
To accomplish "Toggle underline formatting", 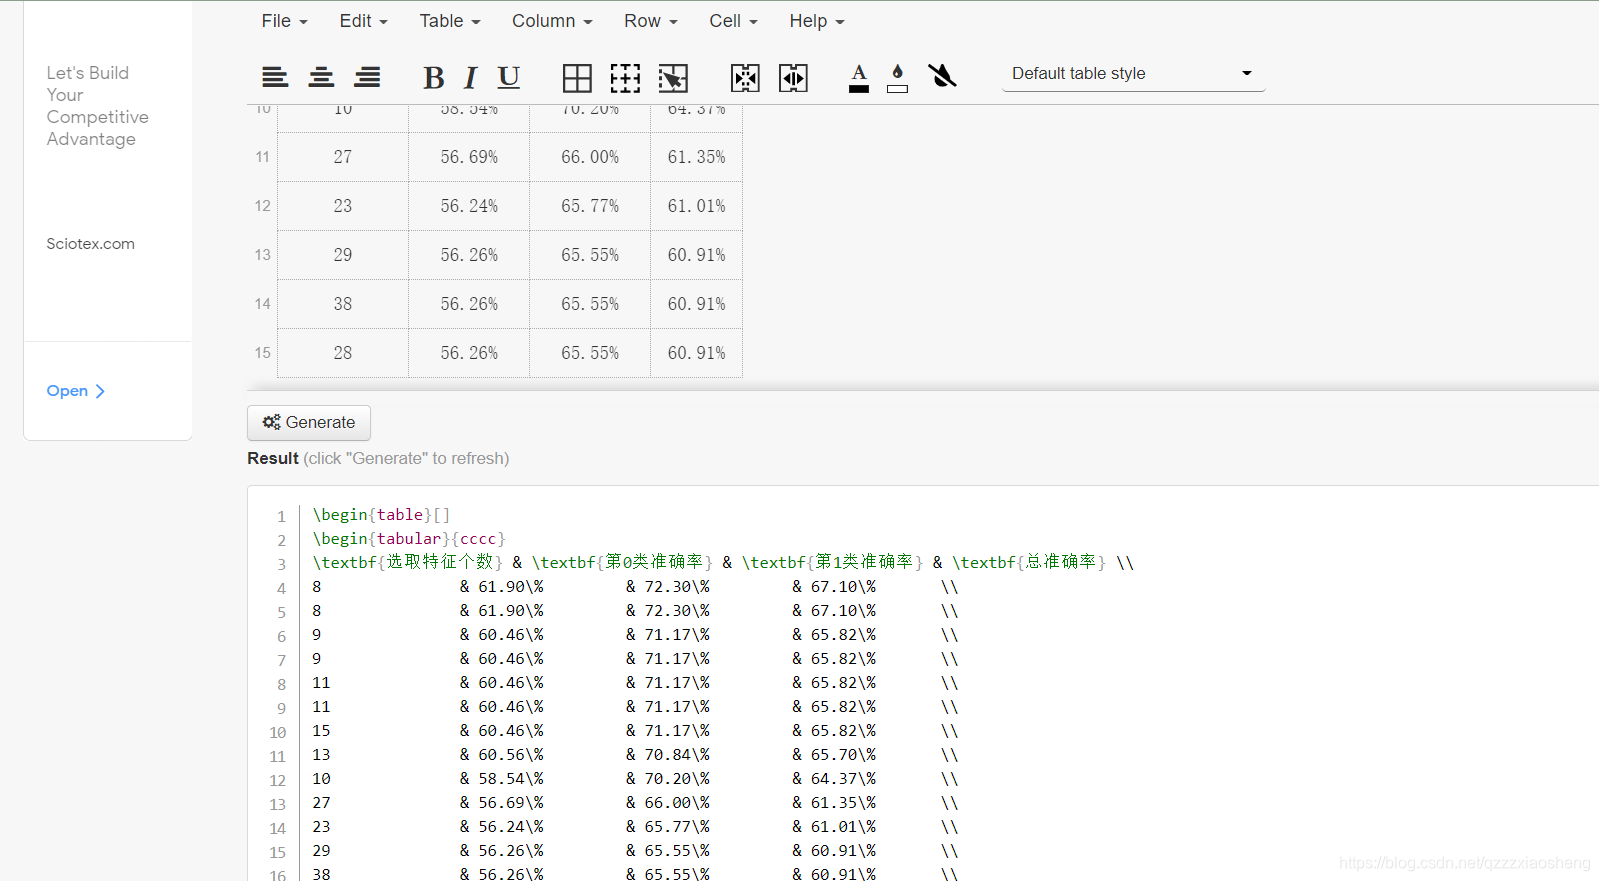I will 509,77.
